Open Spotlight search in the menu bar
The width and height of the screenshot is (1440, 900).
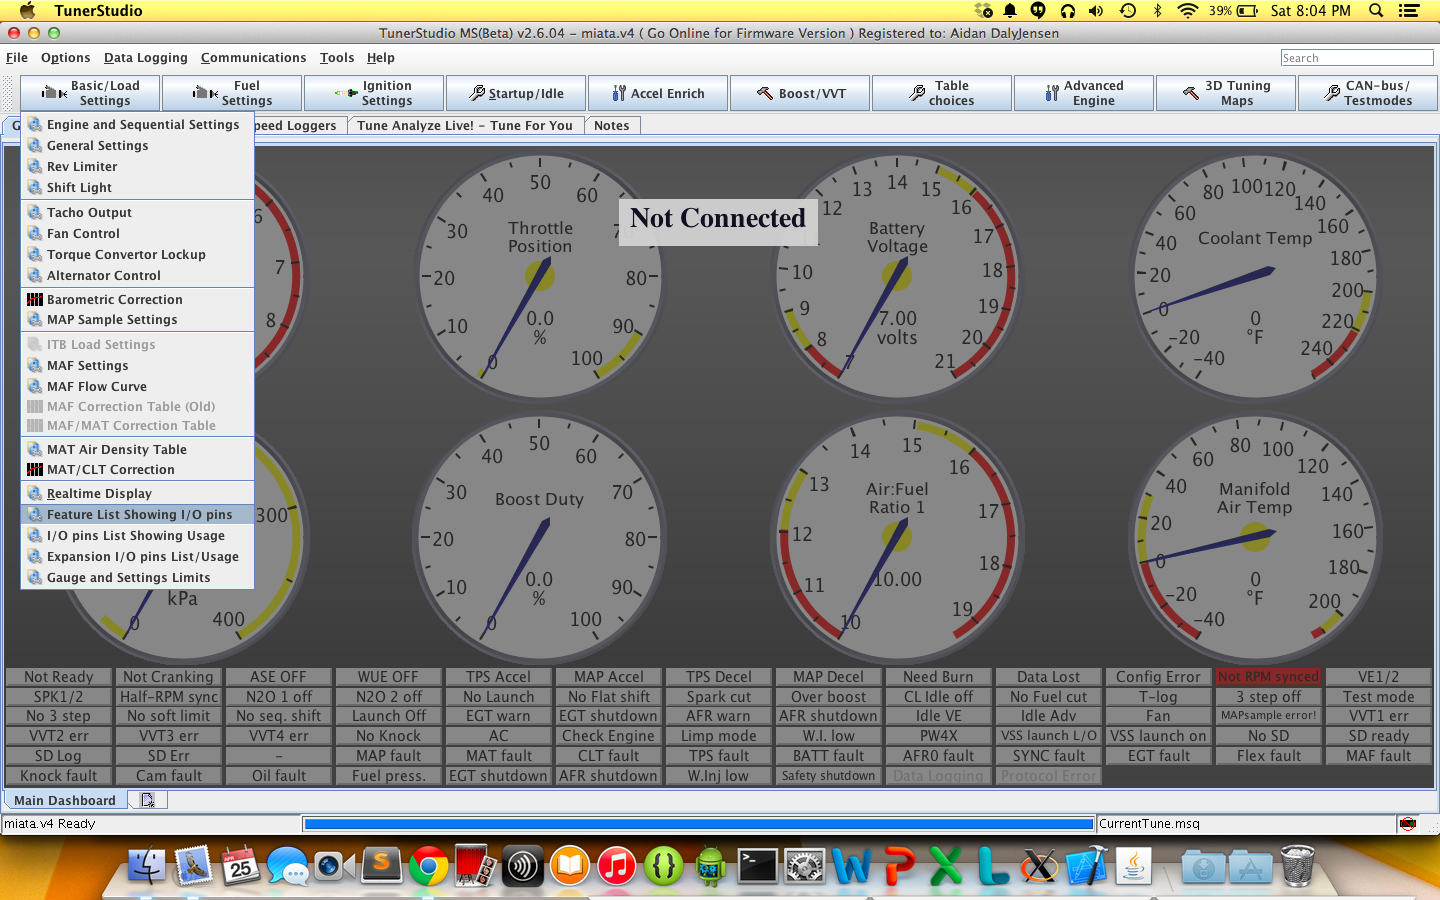(x=1376, y=11)
